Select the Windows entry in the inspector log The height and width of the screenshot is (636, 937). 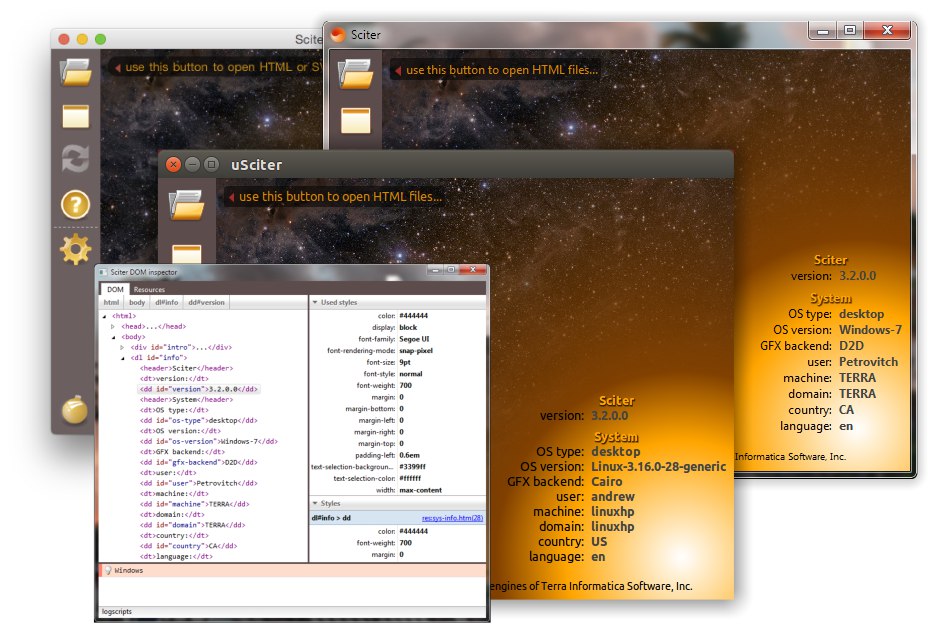click(292, 570)
